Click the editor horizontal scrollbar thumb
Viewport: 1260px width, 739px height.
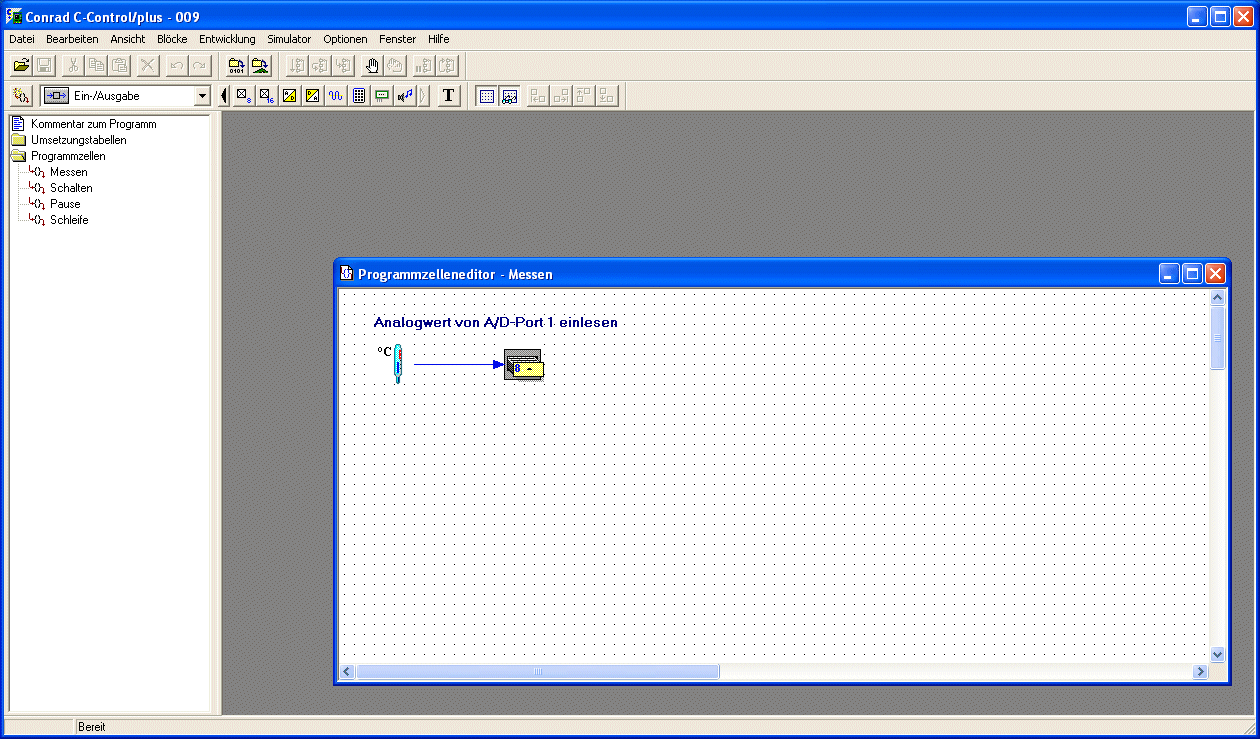[x=538, y=672]
